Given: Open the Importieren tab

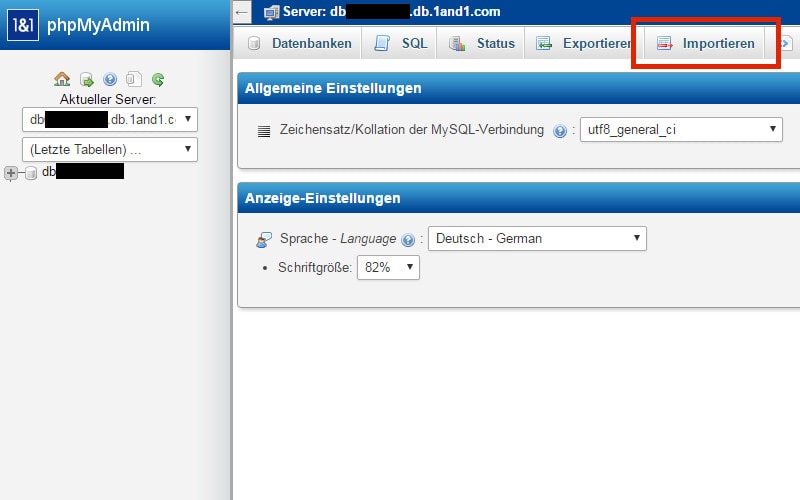Looking at the screenshot, I should click(705, 43).
